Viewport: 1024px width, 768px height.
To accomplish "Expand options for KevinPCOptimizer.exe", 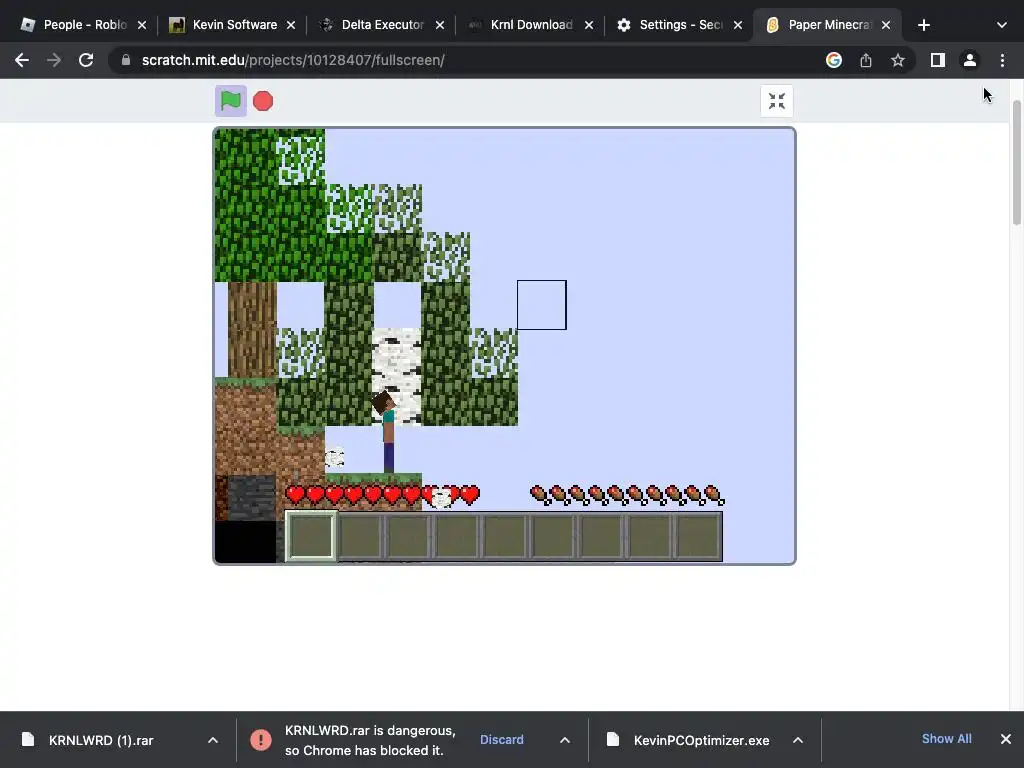I will pos(798,740).
